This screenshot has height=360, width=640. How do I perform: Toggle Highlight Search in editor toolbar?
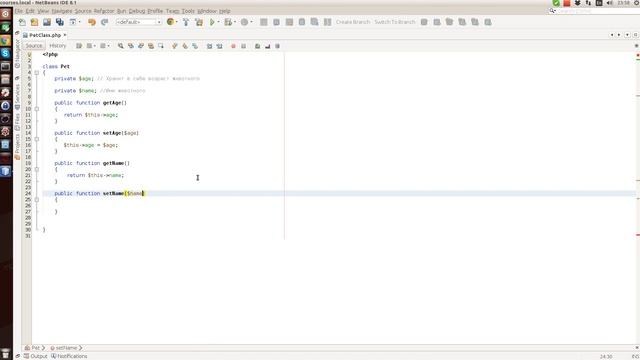(x=151, y=46)
